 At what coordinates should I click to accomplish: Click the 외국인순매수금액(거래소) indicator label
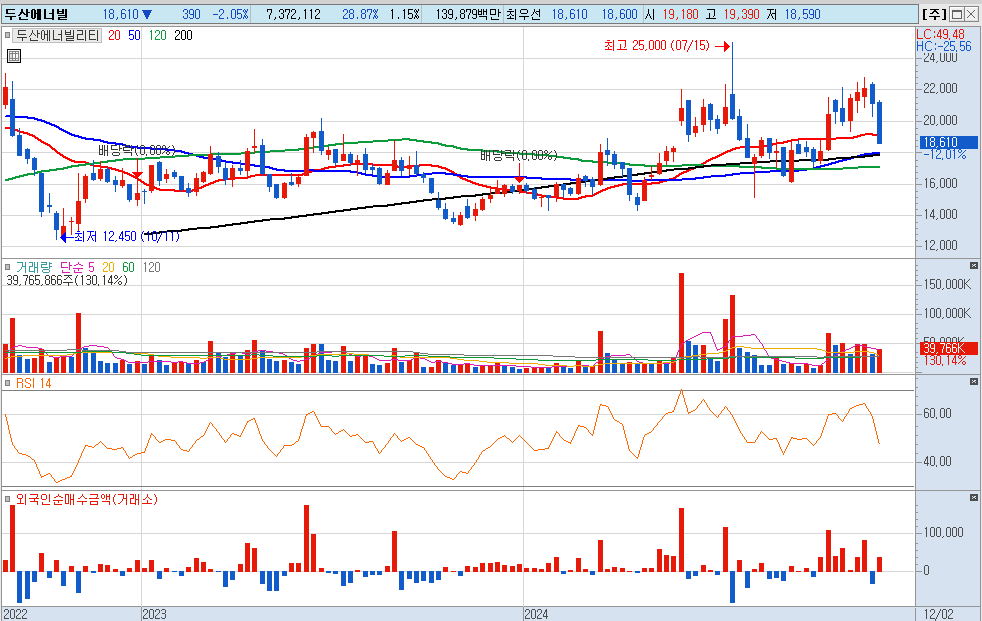86,500
